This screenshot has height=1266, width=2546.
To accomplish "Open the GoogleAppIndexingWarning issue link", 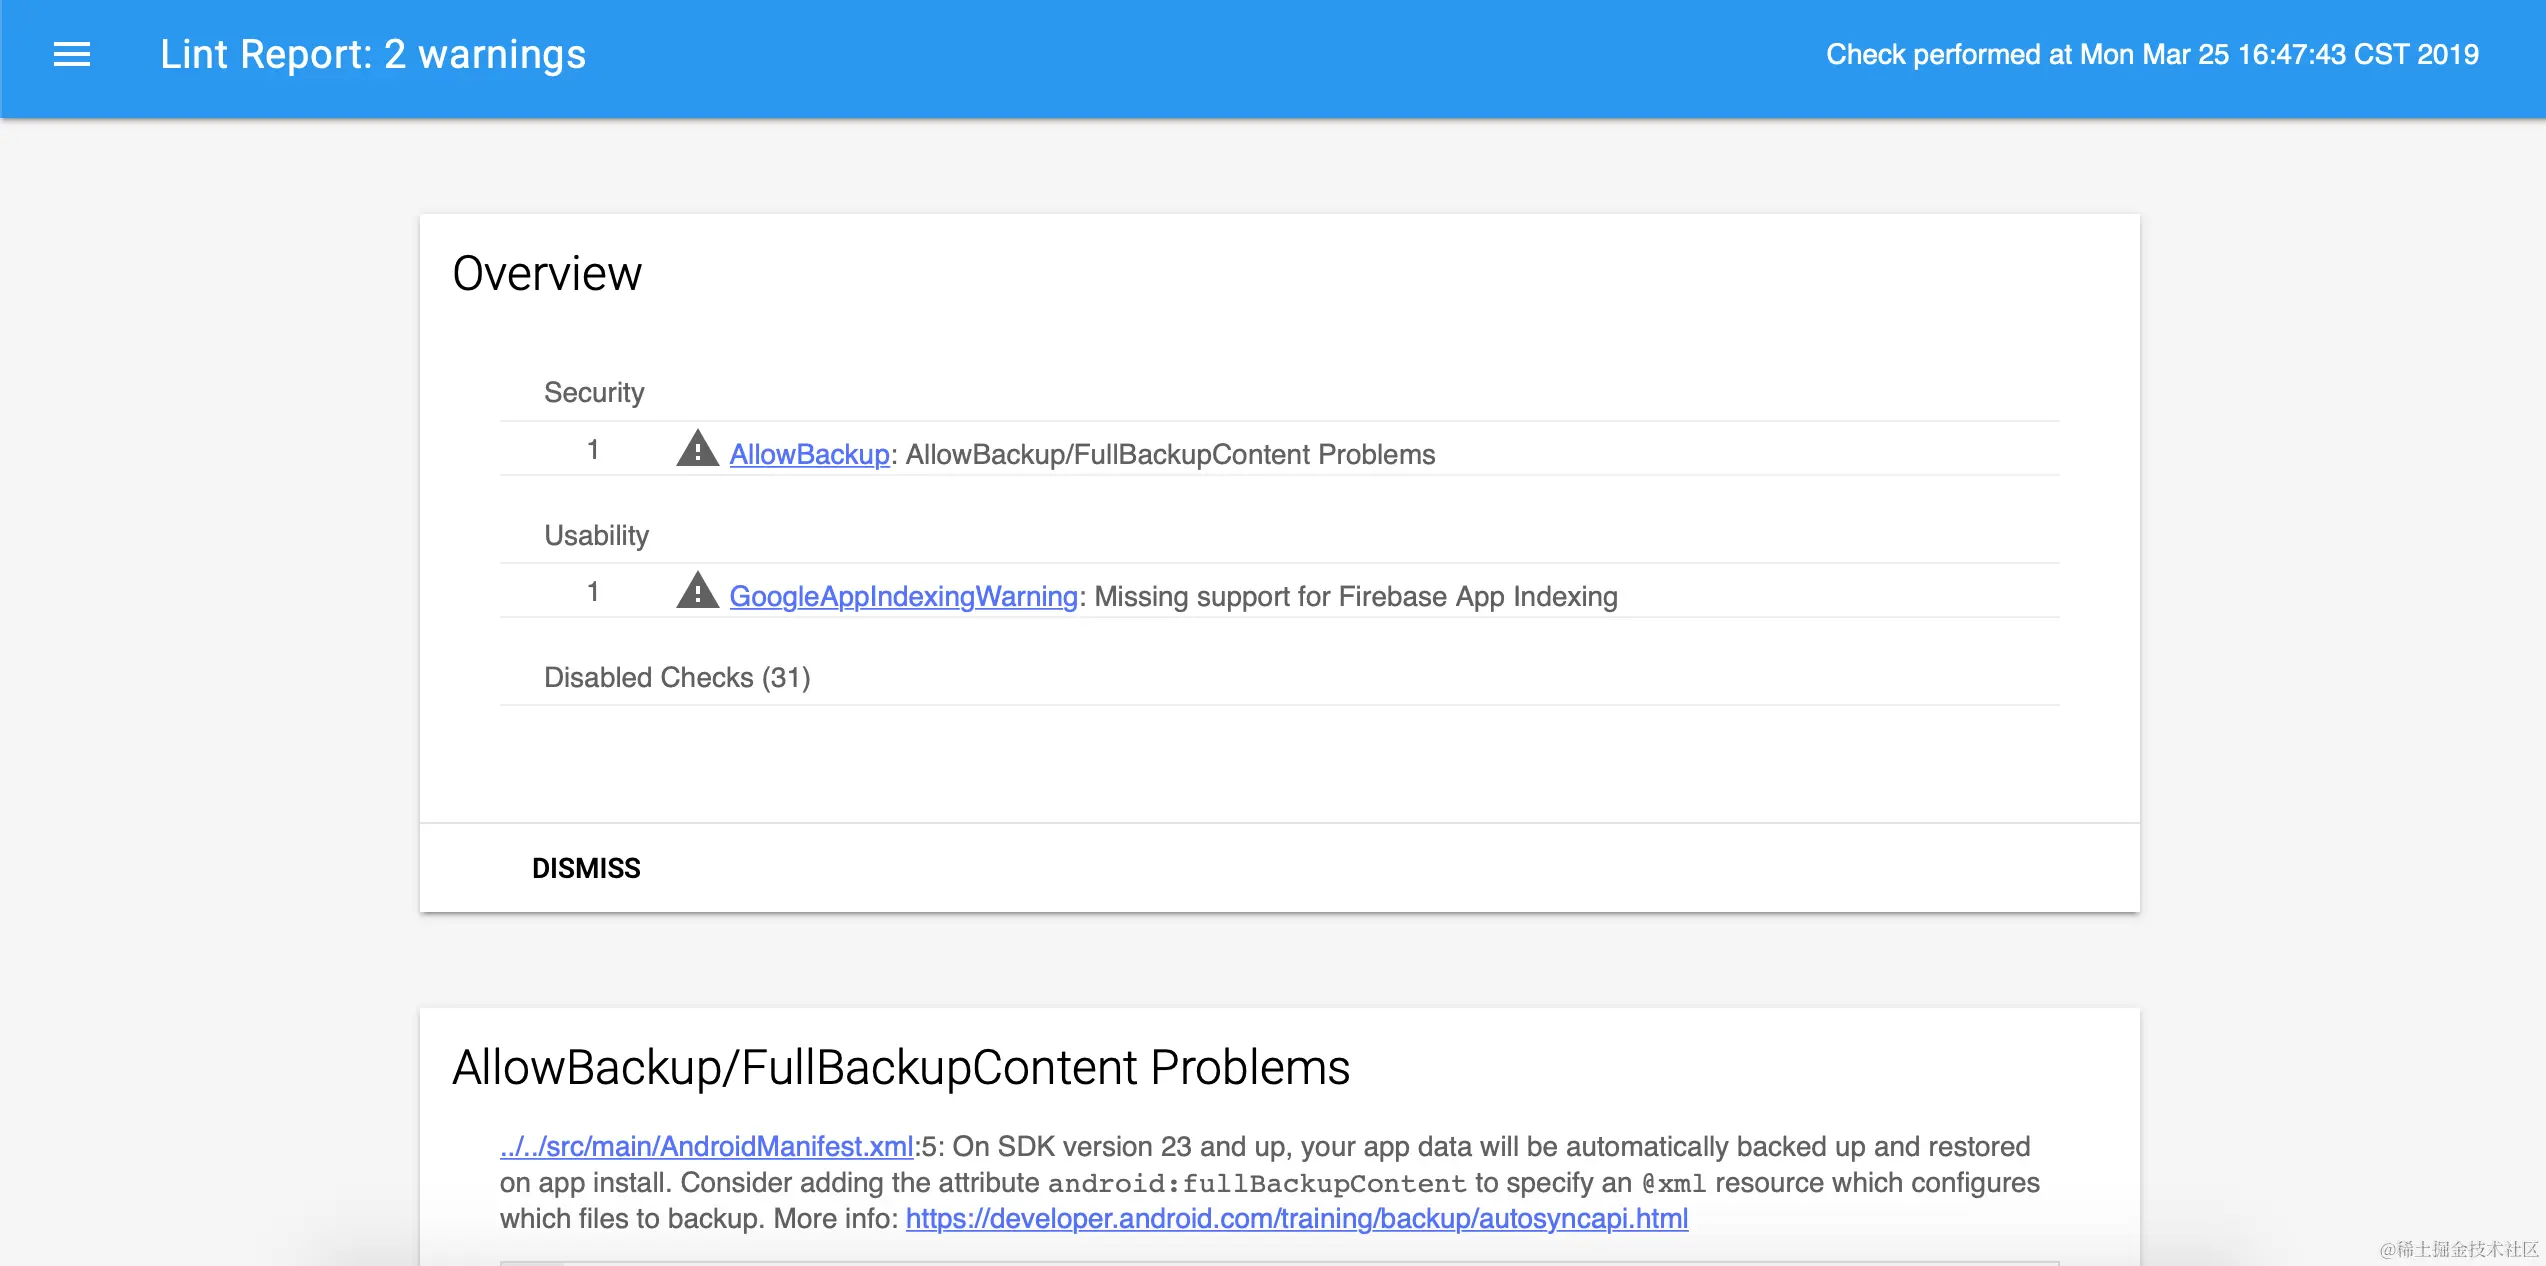I will click(x=903, y=596).
